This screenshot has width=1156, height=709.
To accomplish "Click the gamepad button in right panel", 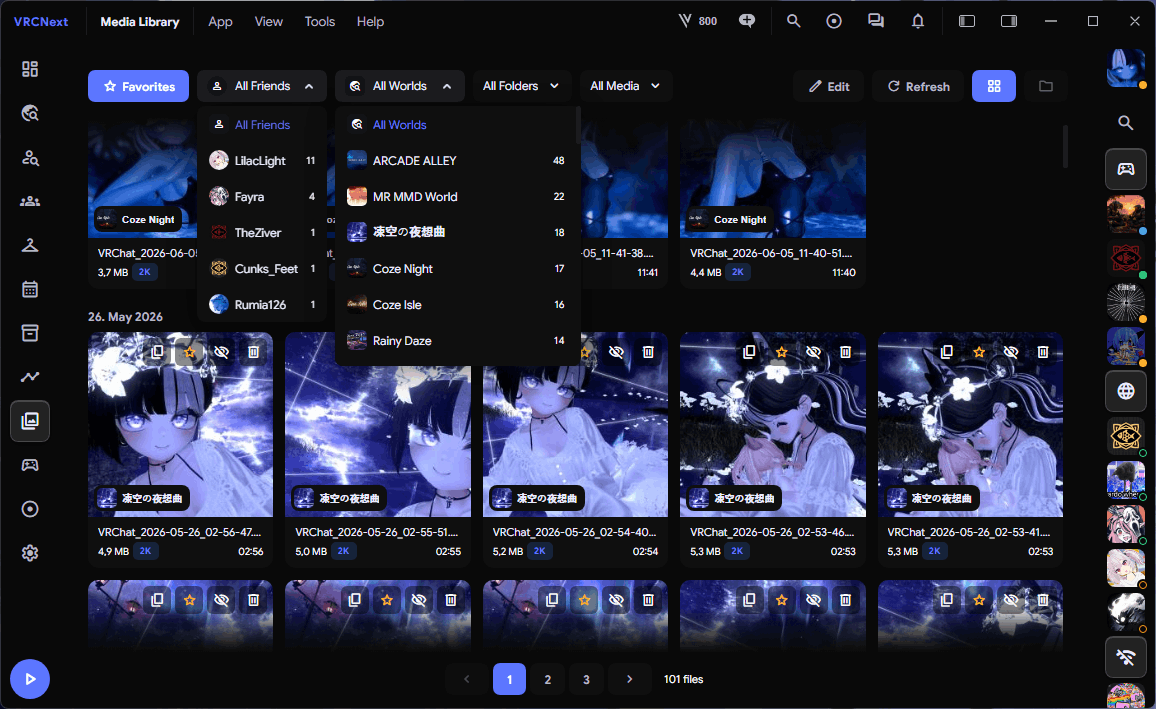I will click(1125, 170).
